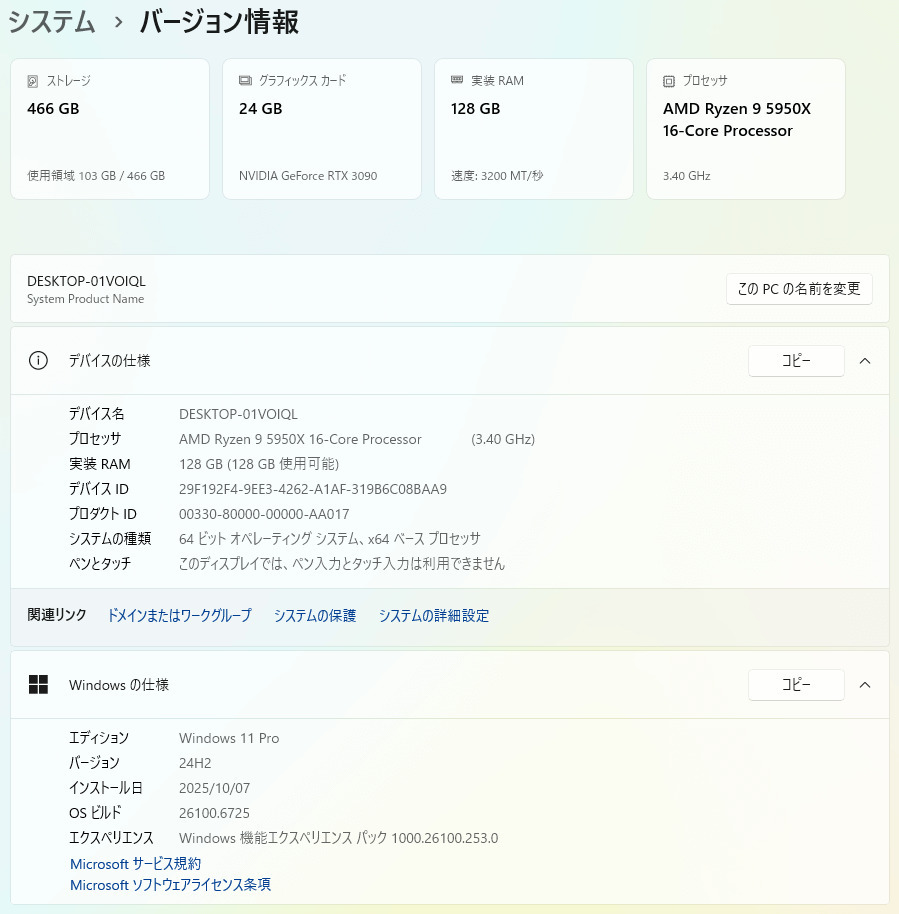Open the グラフィックス カード 24 GB card
This screenshot has width=899, height=914.
[322, 129]
